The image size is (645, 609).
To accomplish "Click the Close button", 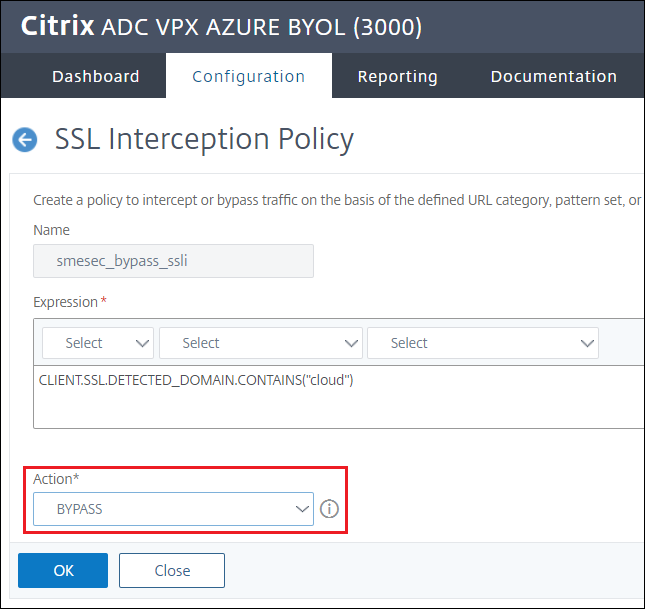I will click(x=172, y=570).
